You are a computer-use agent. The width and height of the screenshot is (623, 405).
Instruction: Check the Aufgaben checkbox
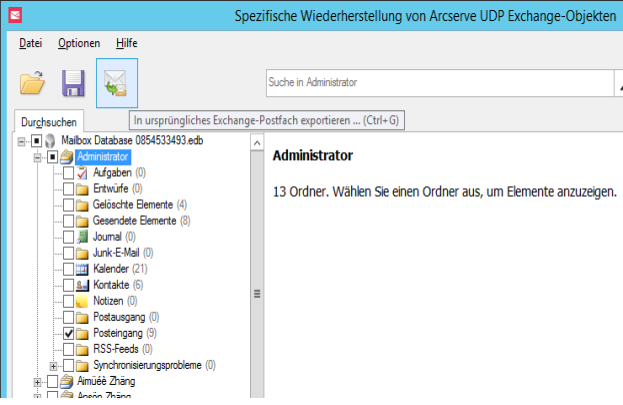pyautogui.click(x=68, y=173)
